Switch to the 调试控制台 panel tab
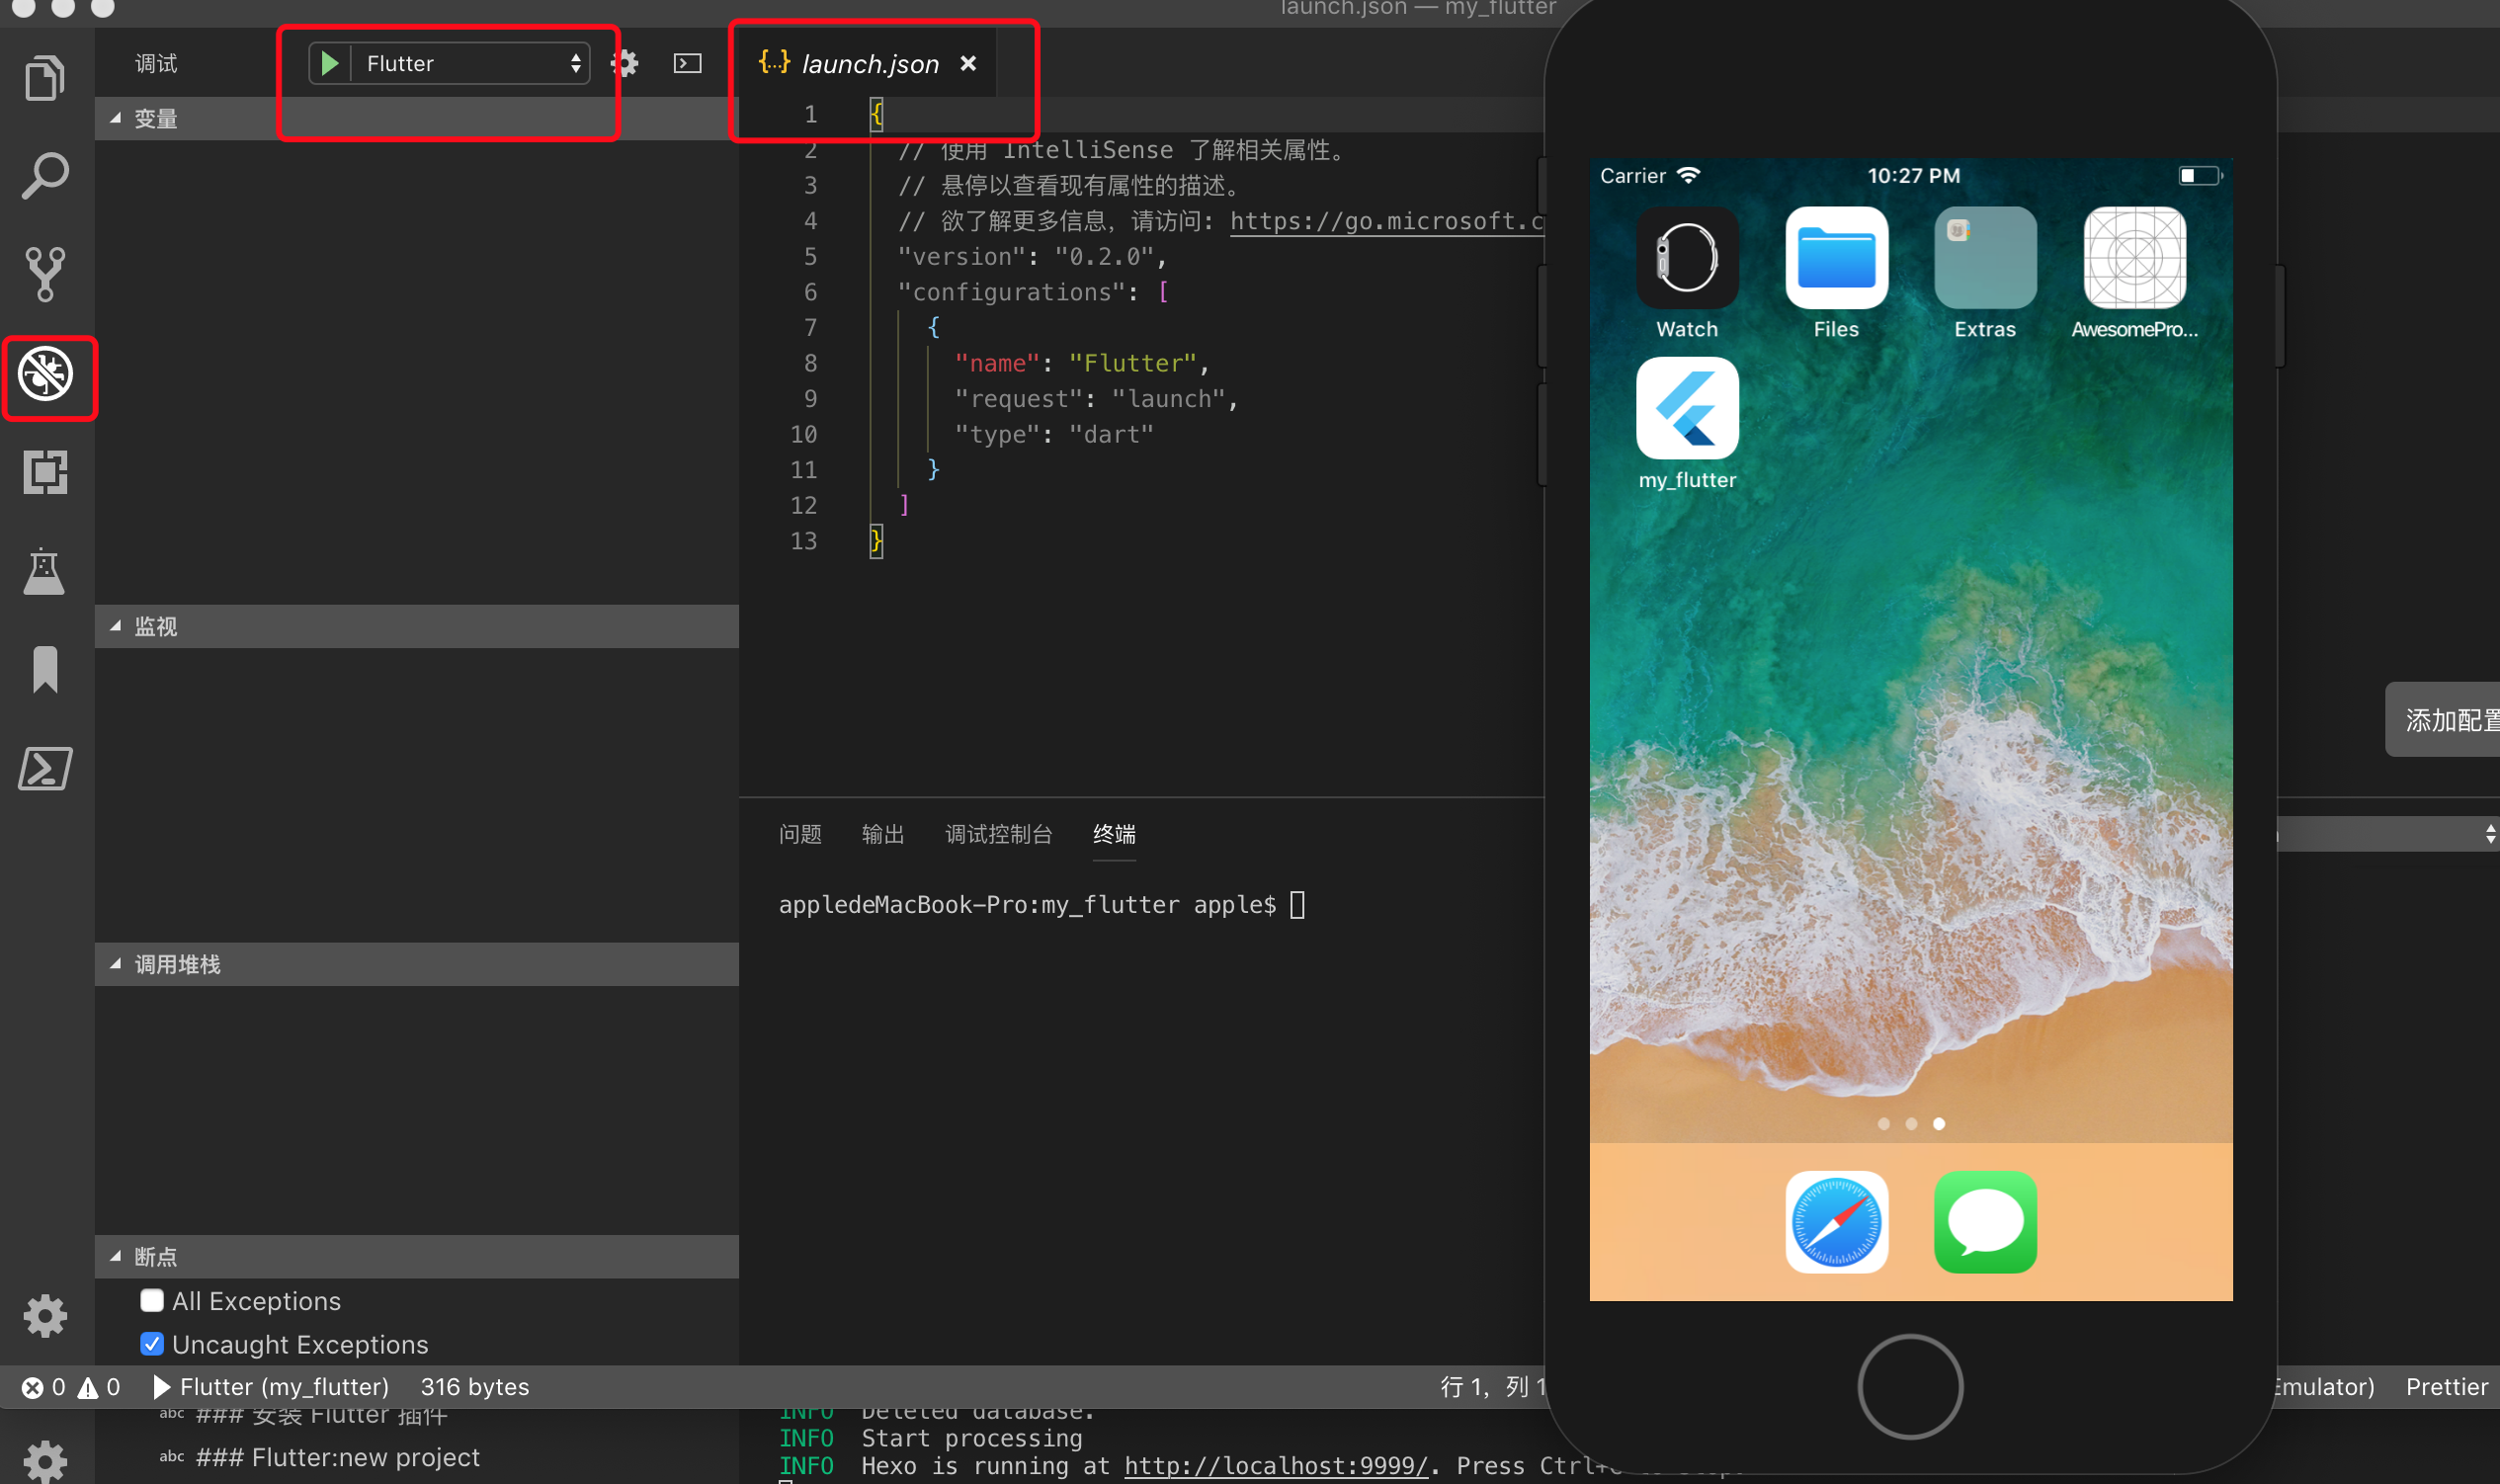 point(998,834)
